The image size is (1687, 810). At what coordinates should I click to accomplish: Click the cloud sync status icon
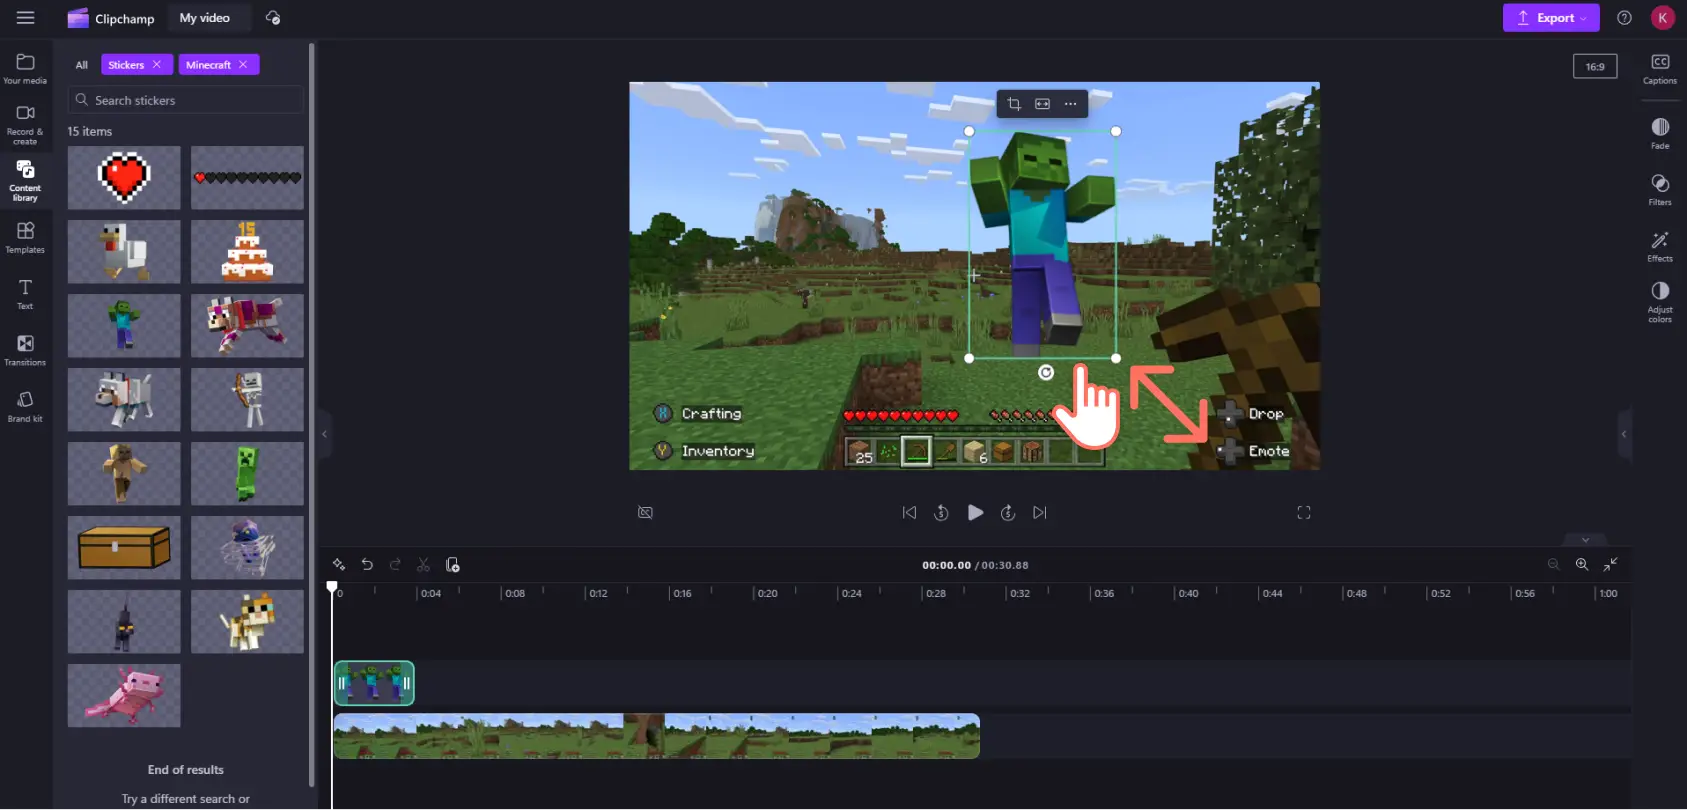(x=273, y=18)
